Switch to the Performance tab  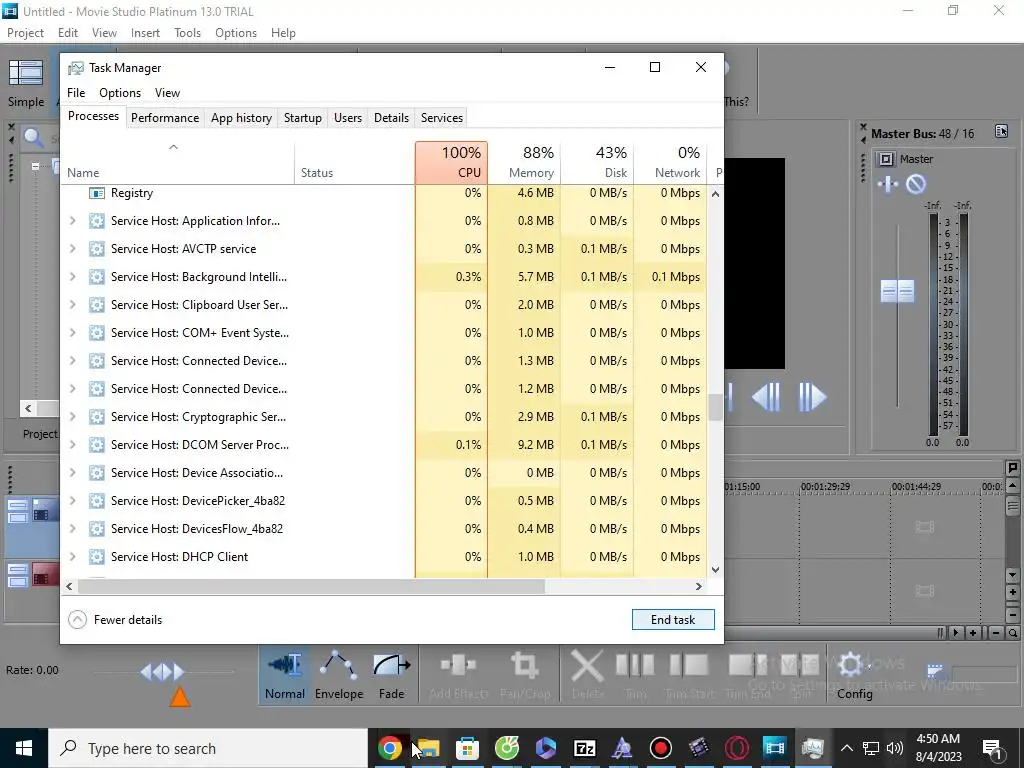[165, 118]
